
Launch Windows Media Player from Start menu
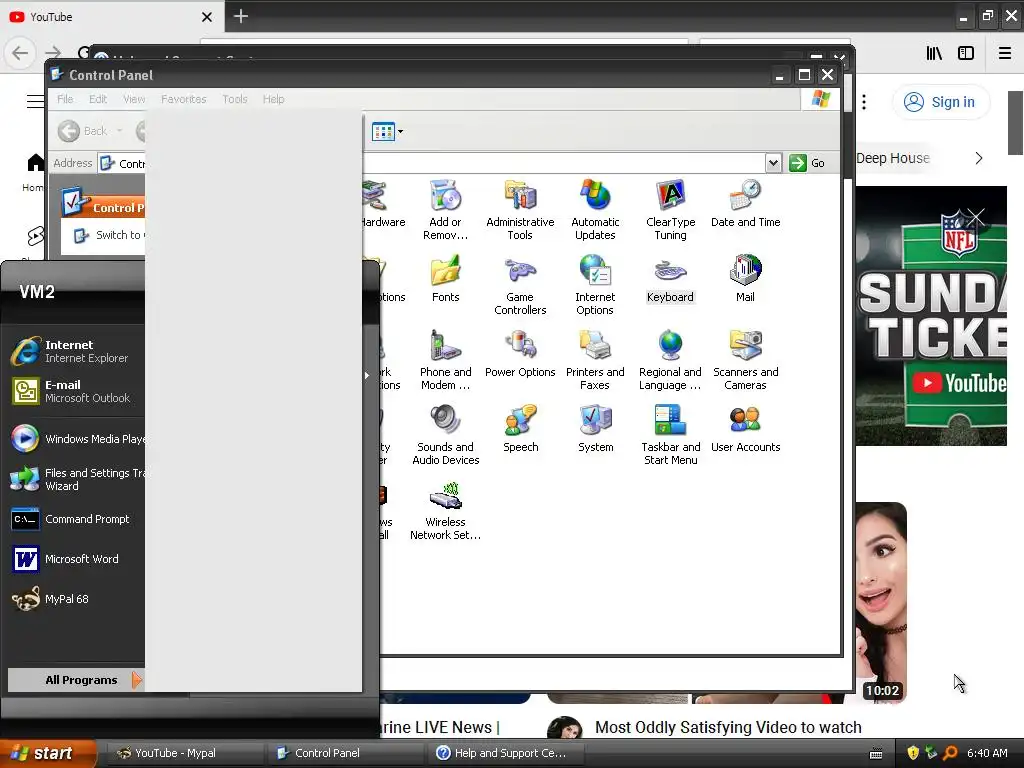pyautogui.click(x=76, y=439)
